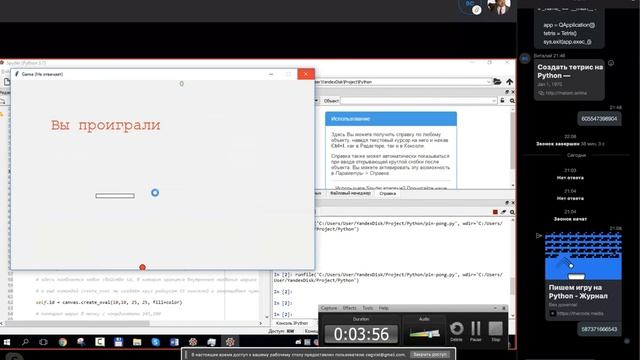This screenshot has height=360, width=640.
Task: Click the article thumbnail image with blue bricks
Action: (583, 256)
